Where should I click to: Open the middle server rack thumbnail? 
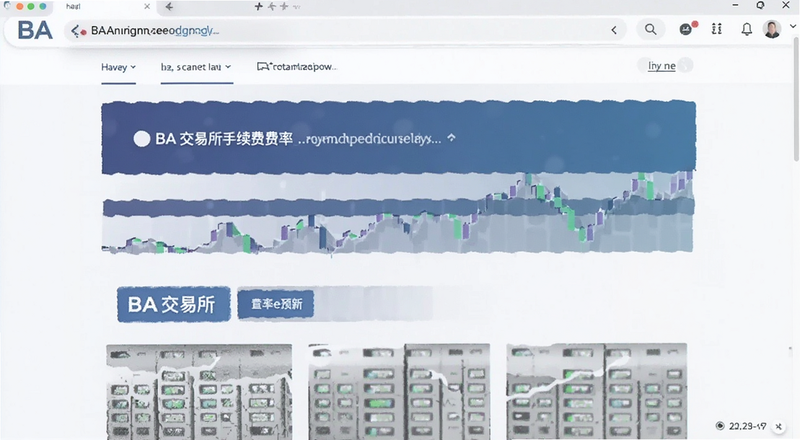pos(399,392)
